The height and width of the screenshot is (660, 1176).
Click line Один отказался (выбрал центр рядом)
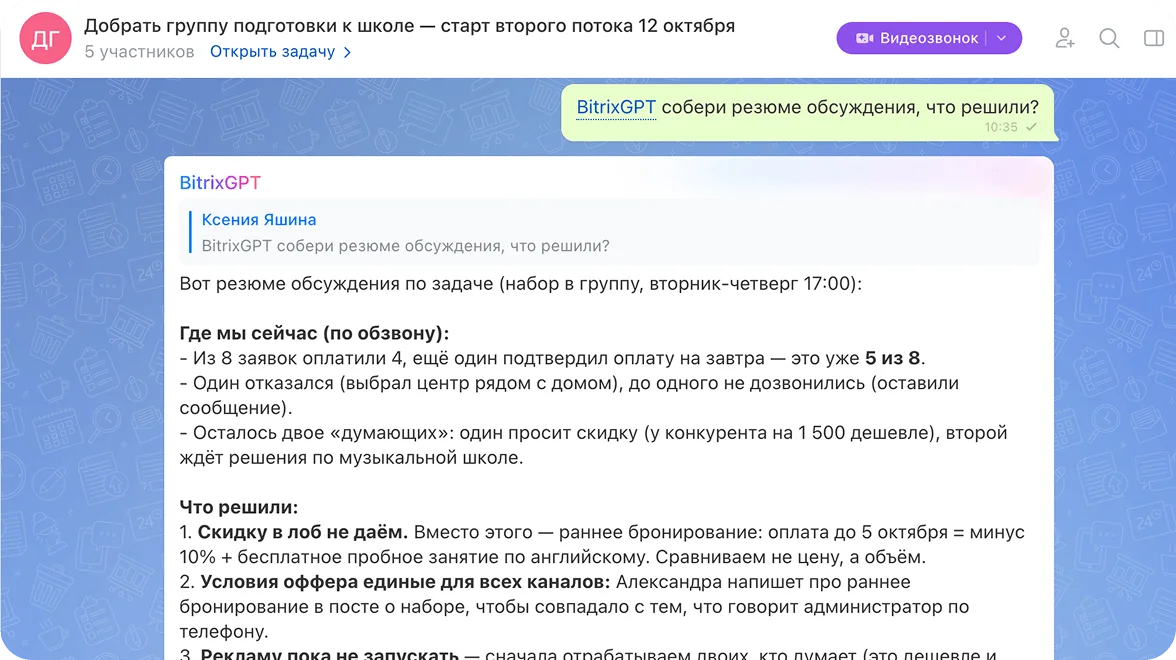(569, 395)
